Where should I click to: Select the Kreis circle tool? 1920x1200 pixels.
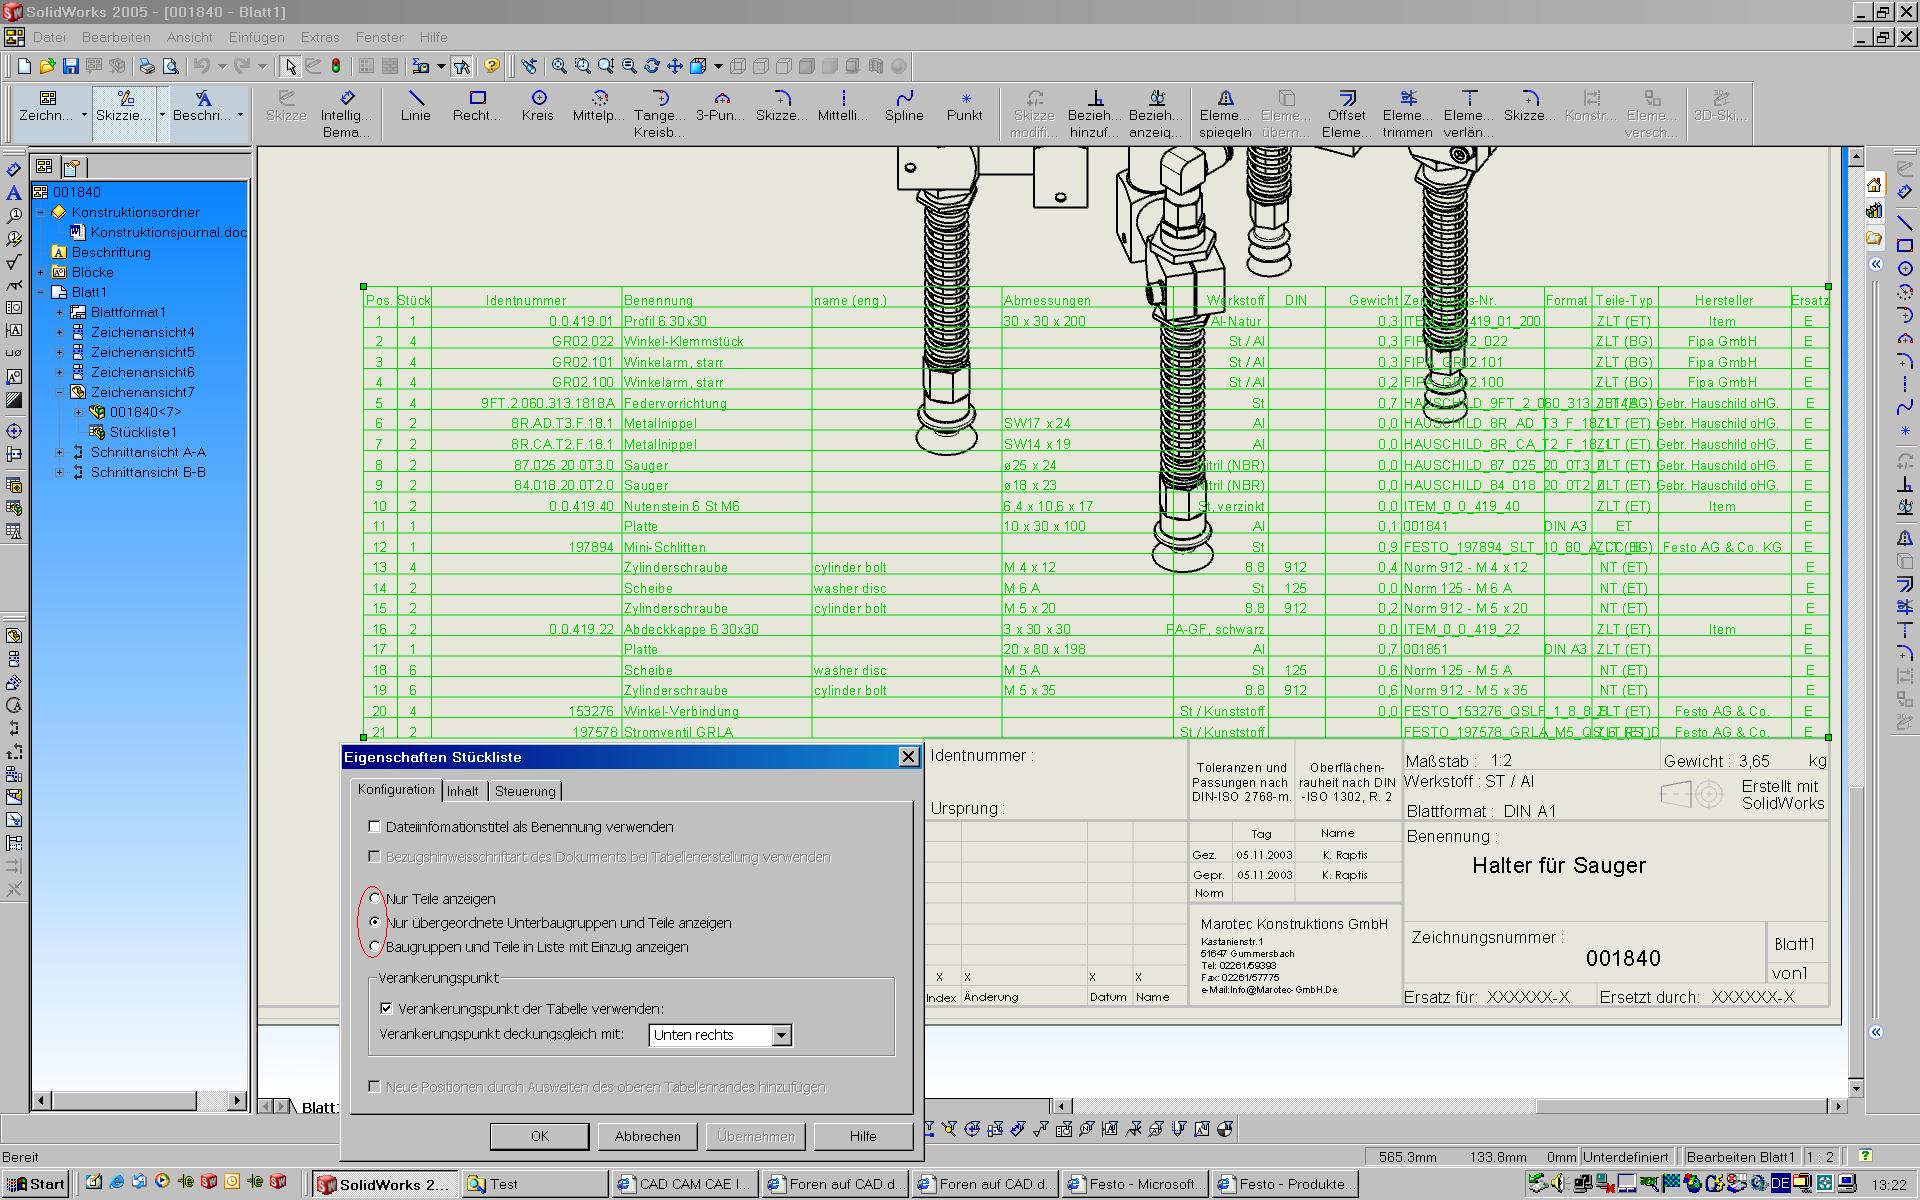click(x=538, y=105)
